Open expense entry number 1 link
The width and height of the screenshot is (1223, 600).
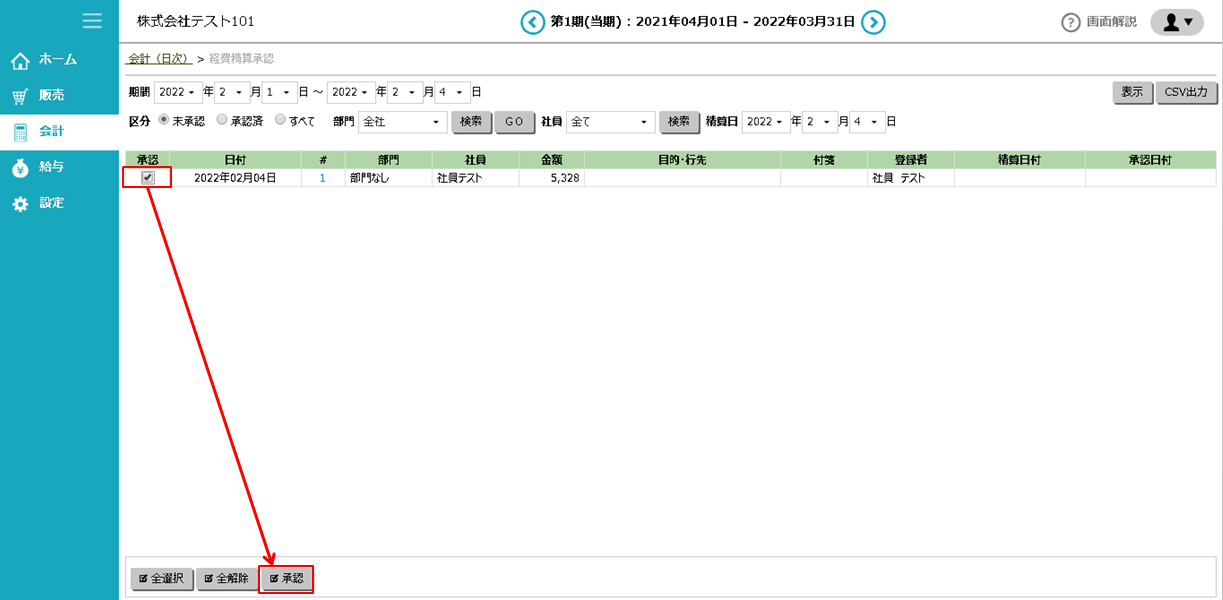(322, 178)
